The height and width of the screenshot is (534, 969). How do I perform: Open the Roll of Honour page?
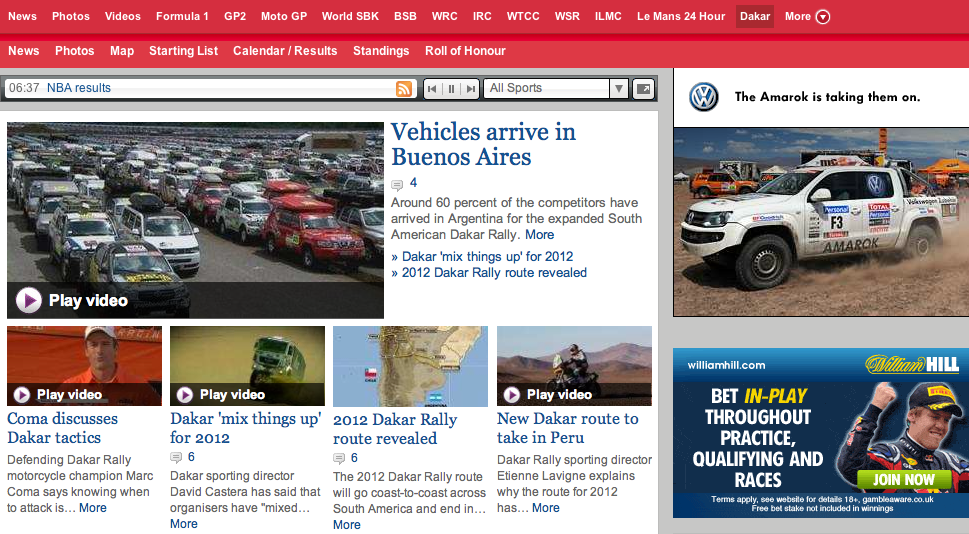(x=465, y=51)
